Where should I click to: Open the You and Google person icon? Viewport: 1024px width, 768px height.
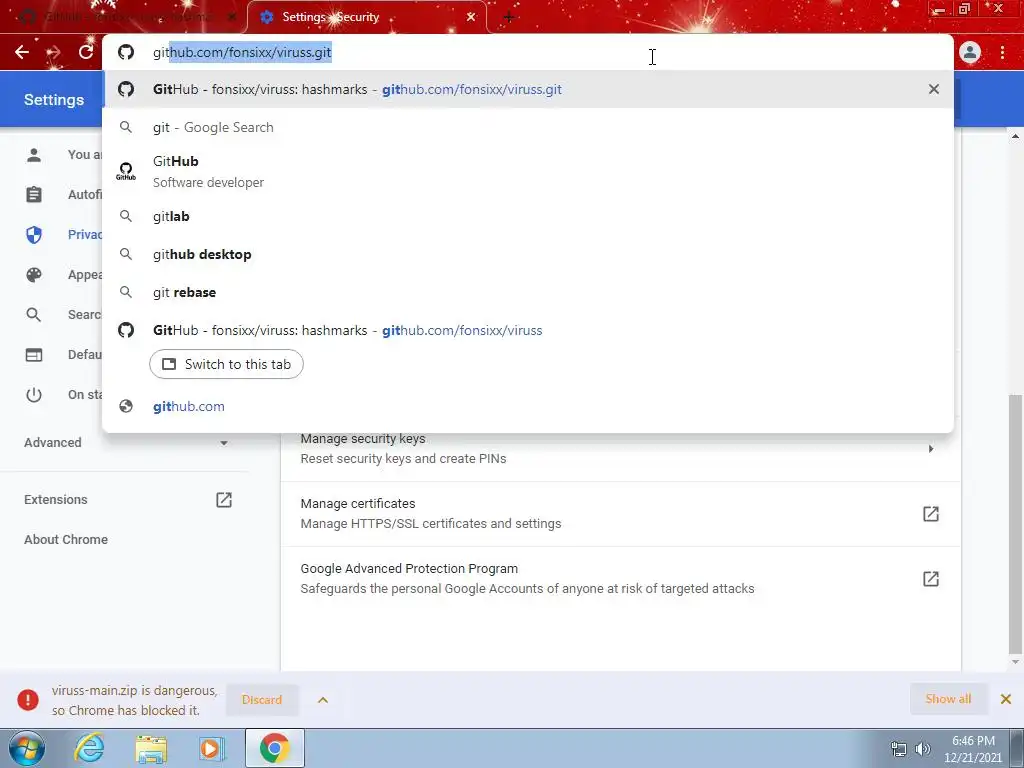click(34, 155)
